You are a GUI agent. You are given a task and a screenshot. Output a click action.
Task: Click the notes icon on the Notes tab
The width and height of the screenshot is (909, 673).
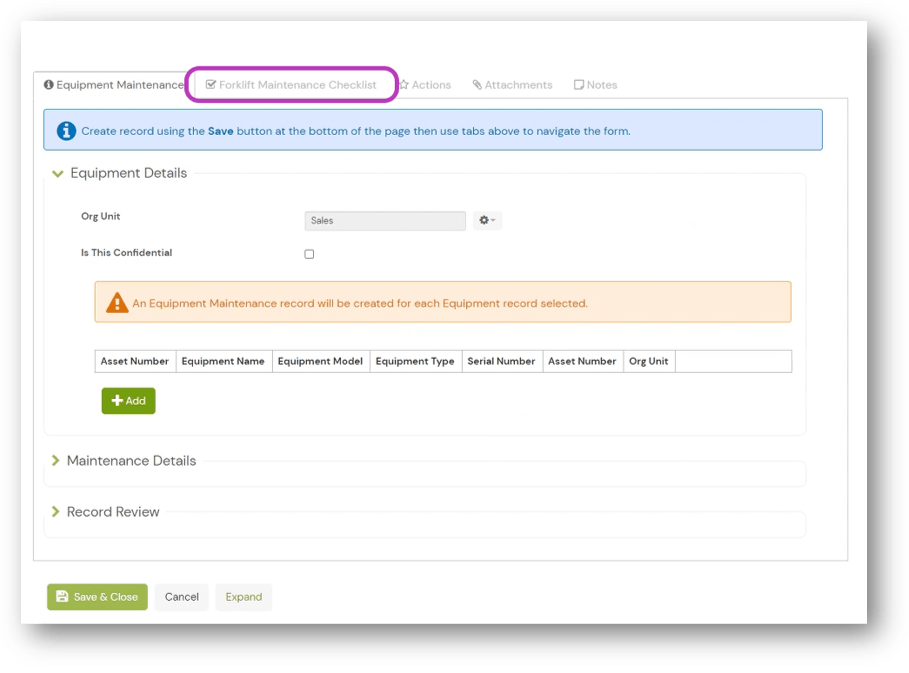click(578, 85)
